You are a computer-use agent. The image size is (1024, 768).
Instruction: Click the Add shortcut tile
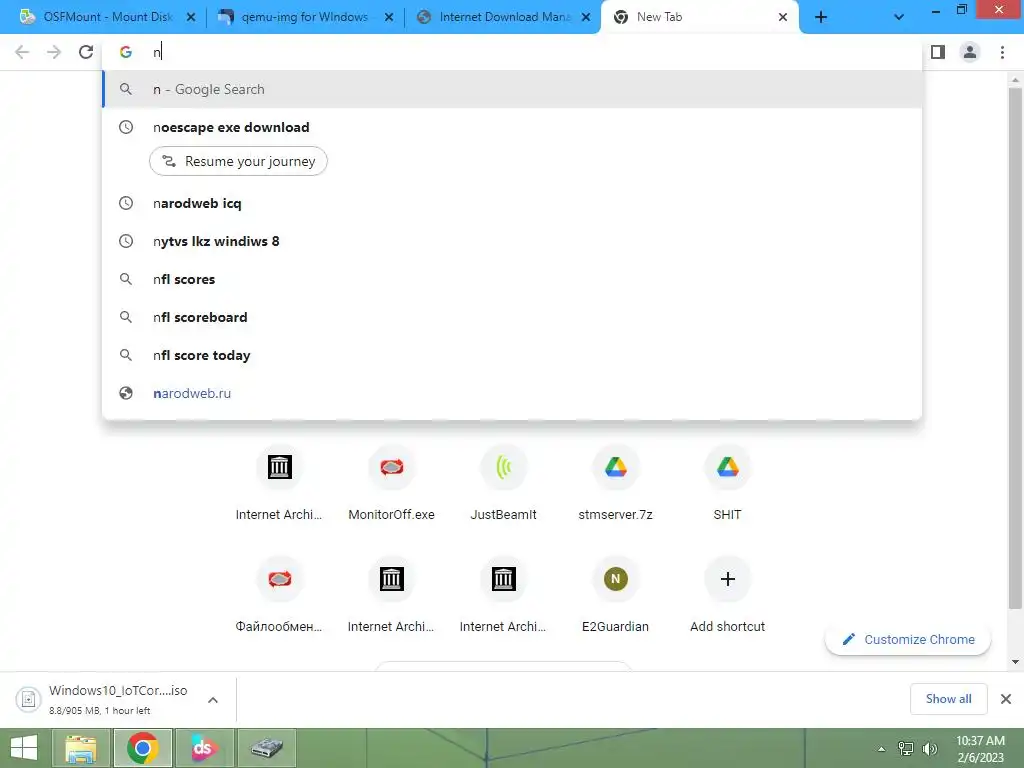[728, 595]
